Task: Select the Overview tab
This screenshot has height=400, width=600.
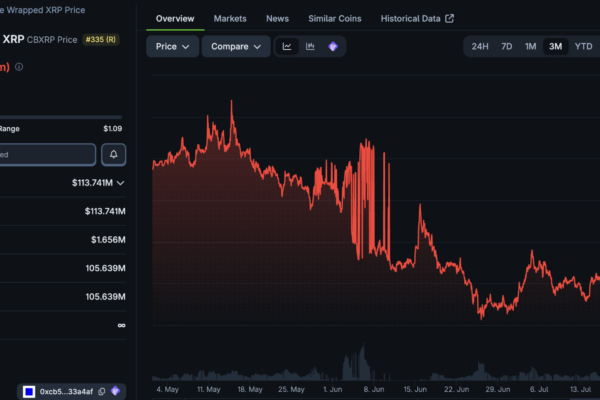Action: 175,18
